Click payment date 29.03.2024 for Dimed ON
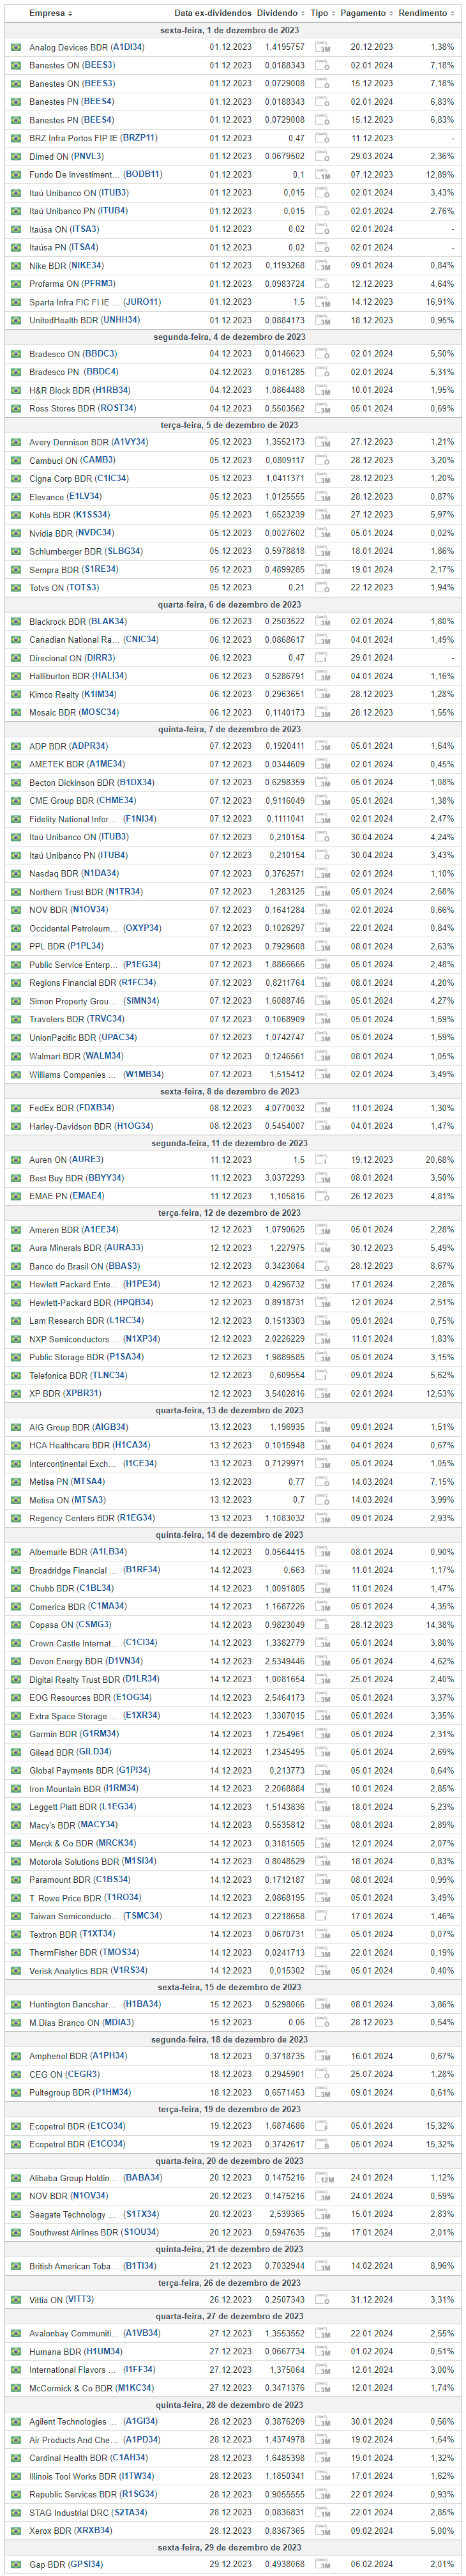The width and height of the screenshot is (466, 2576). [371, 157]
